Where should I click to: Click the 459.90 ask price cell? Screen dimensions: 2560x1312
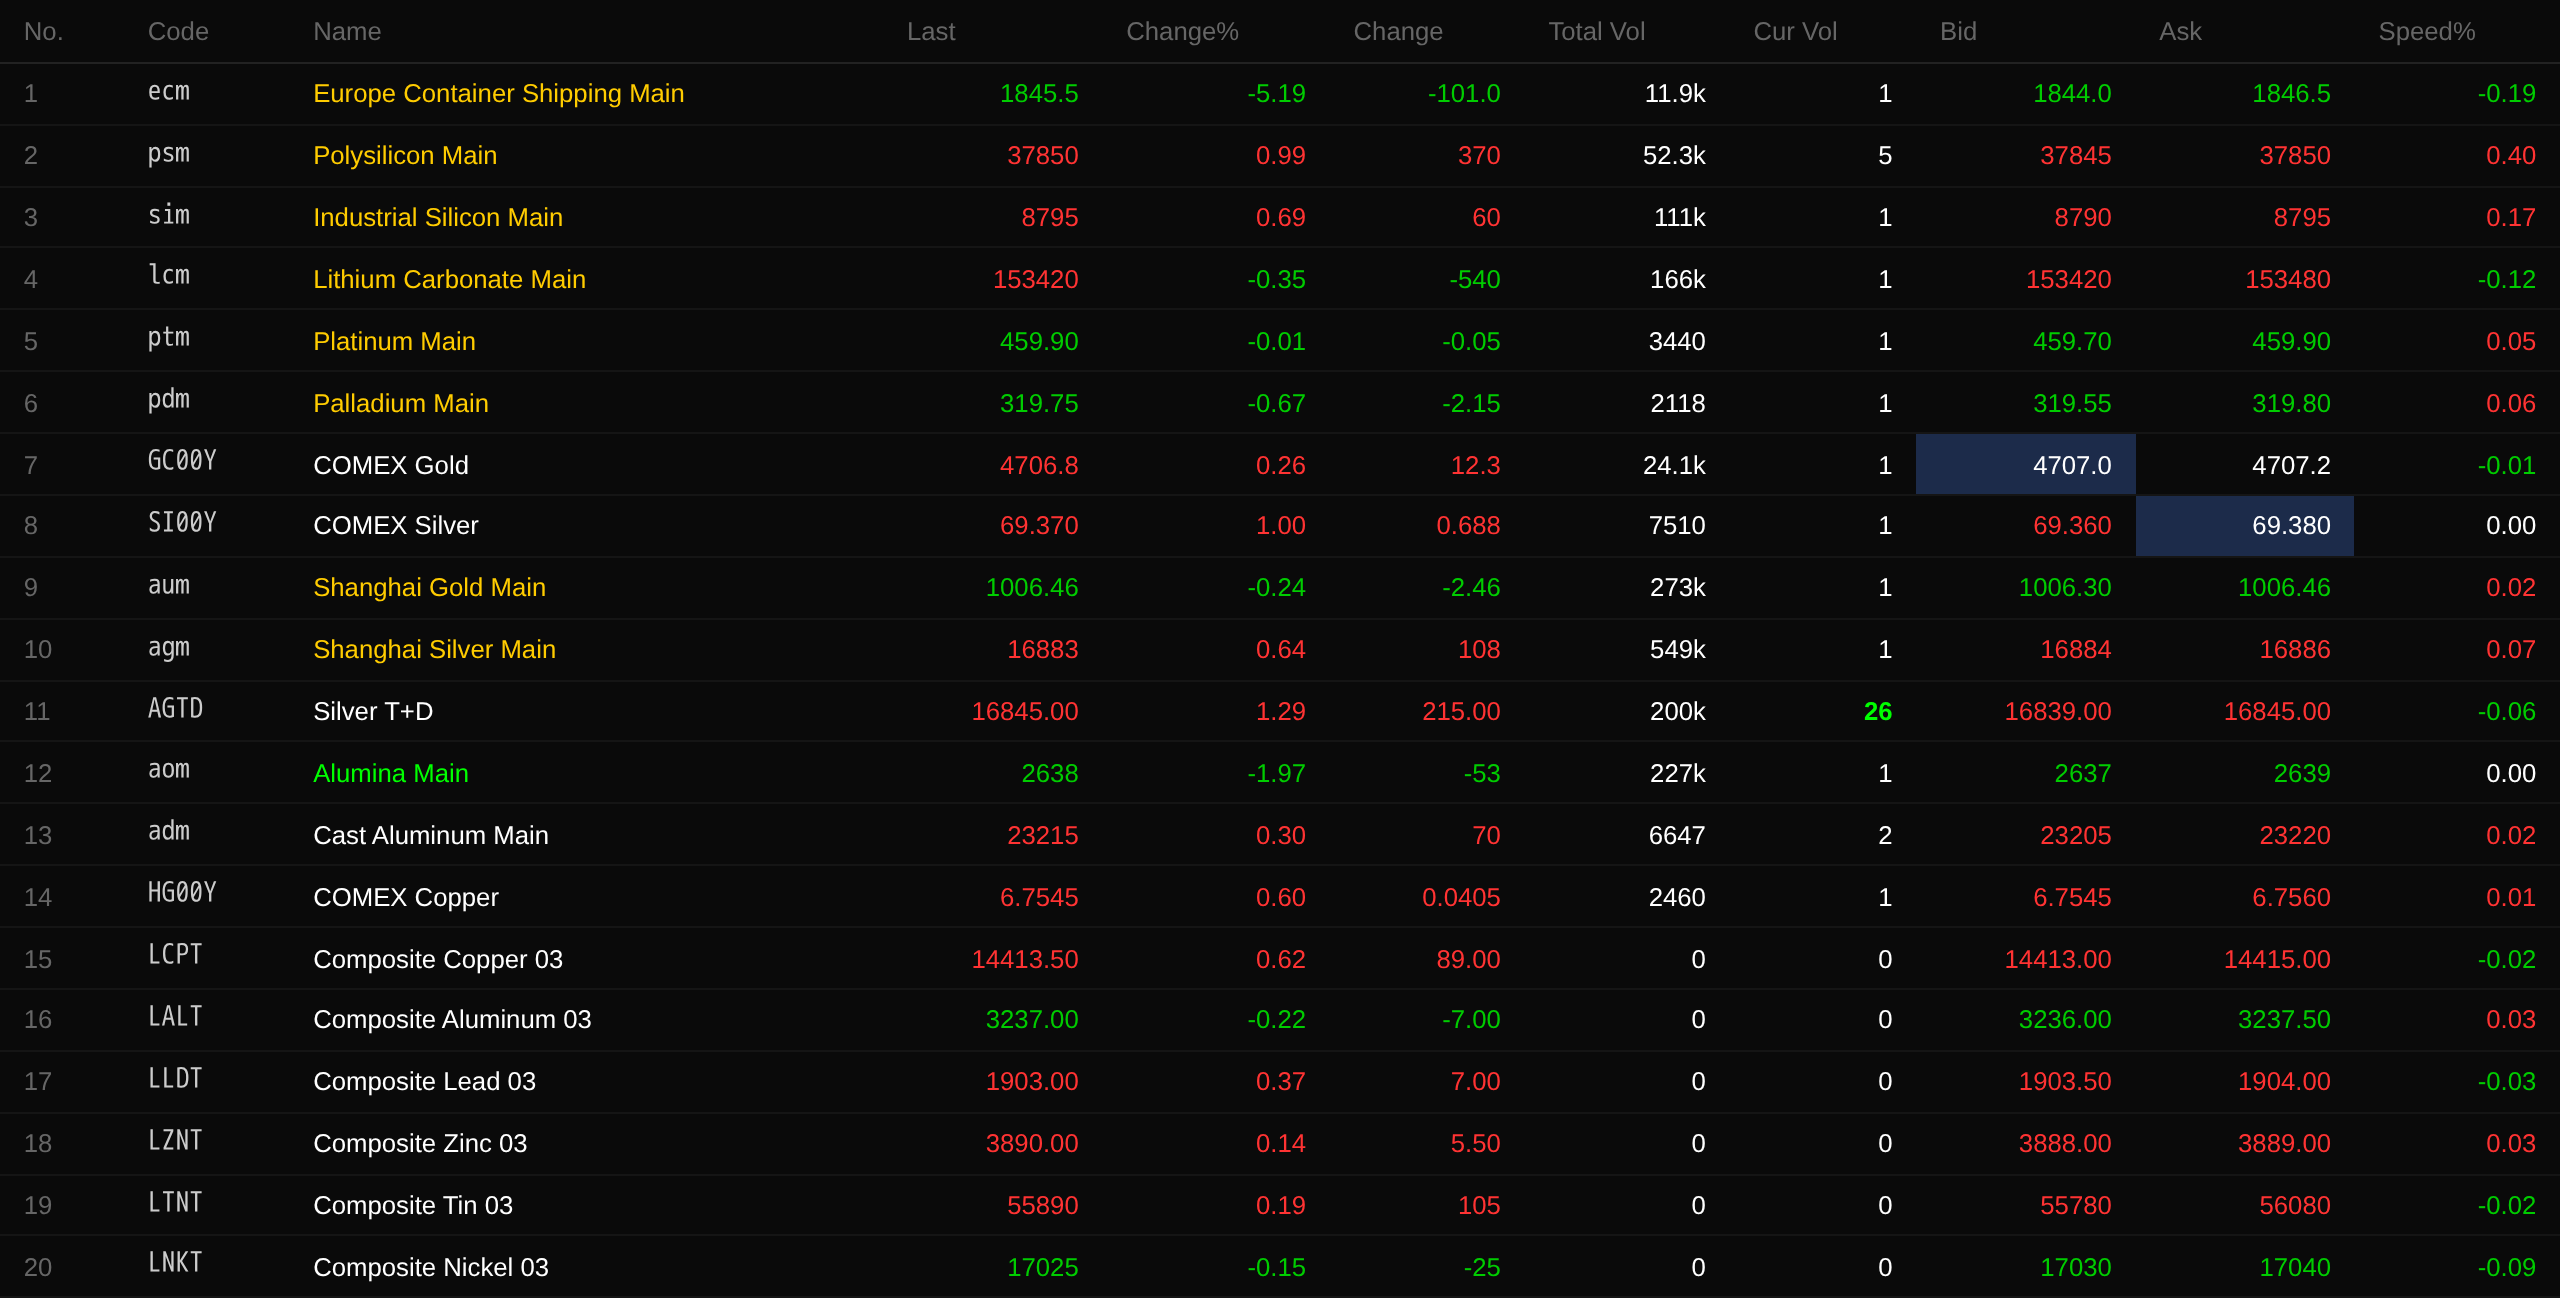click(2291, 342)
